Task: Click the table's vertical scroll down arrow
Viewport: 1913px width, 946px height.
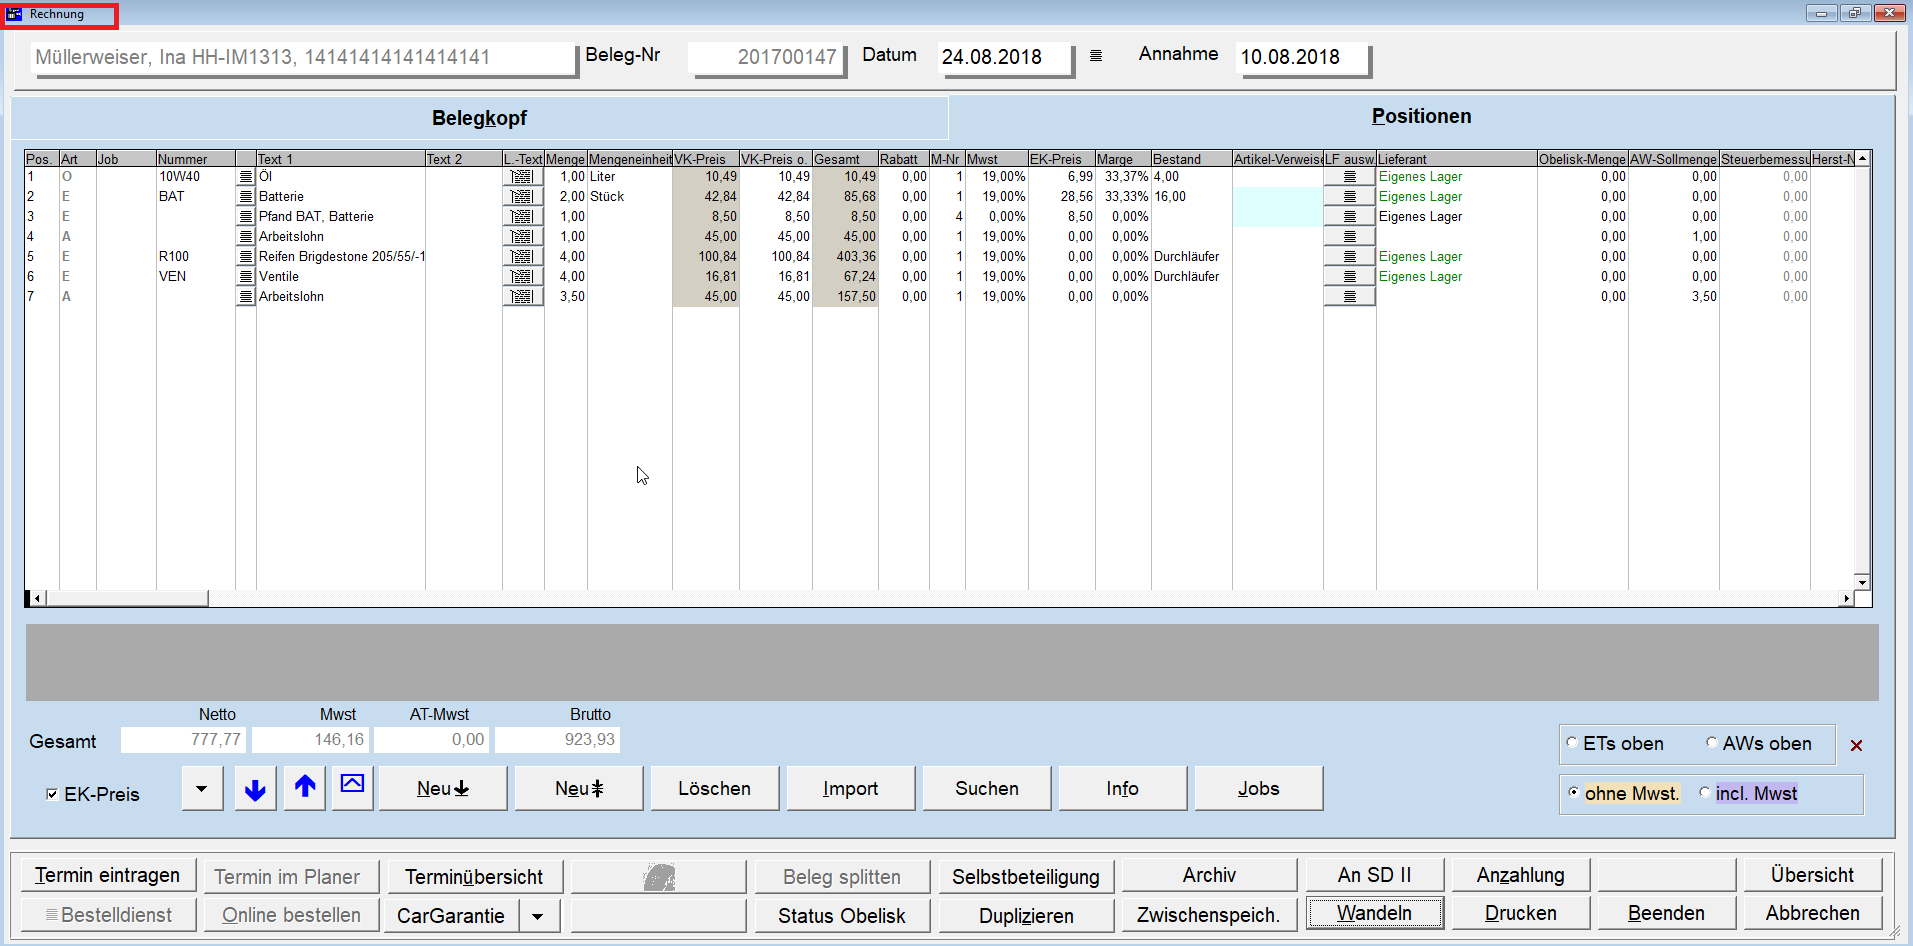Action: pyautogui.click(x=1862, y=582)
